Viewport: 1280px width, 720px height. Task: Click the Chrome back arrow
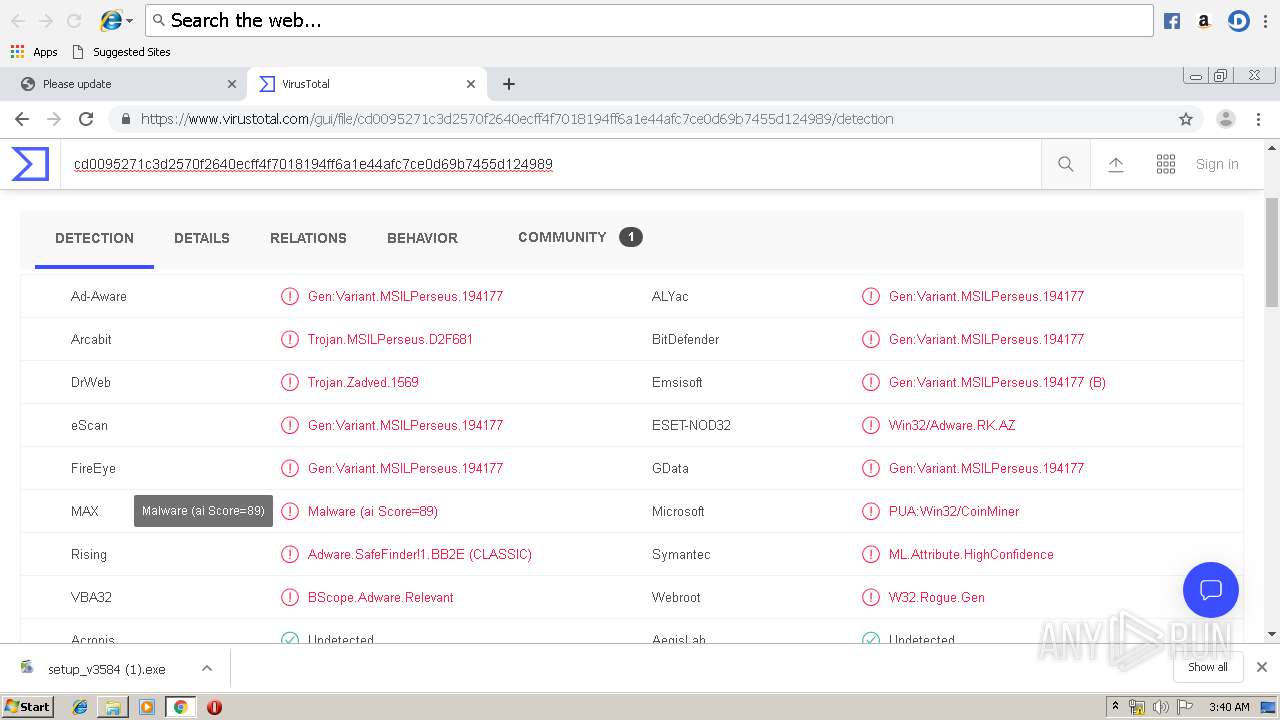pyautogui.click(x=22, y=119)
